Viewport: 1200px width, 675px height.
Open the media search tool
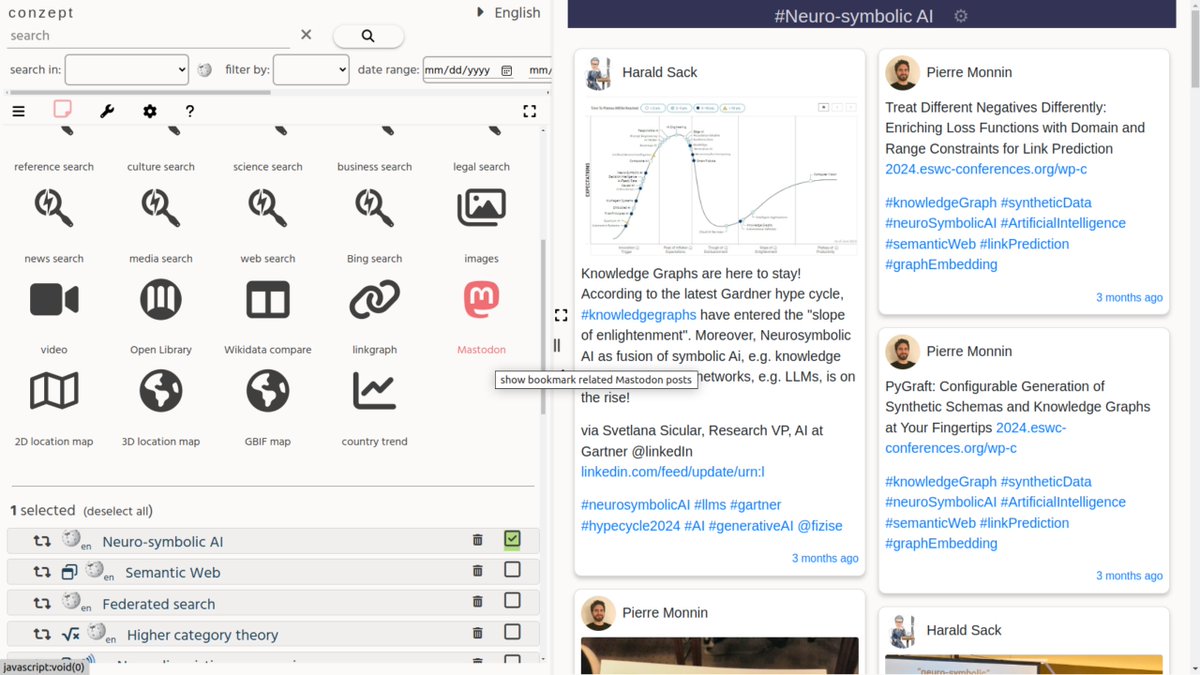(161, 208)
